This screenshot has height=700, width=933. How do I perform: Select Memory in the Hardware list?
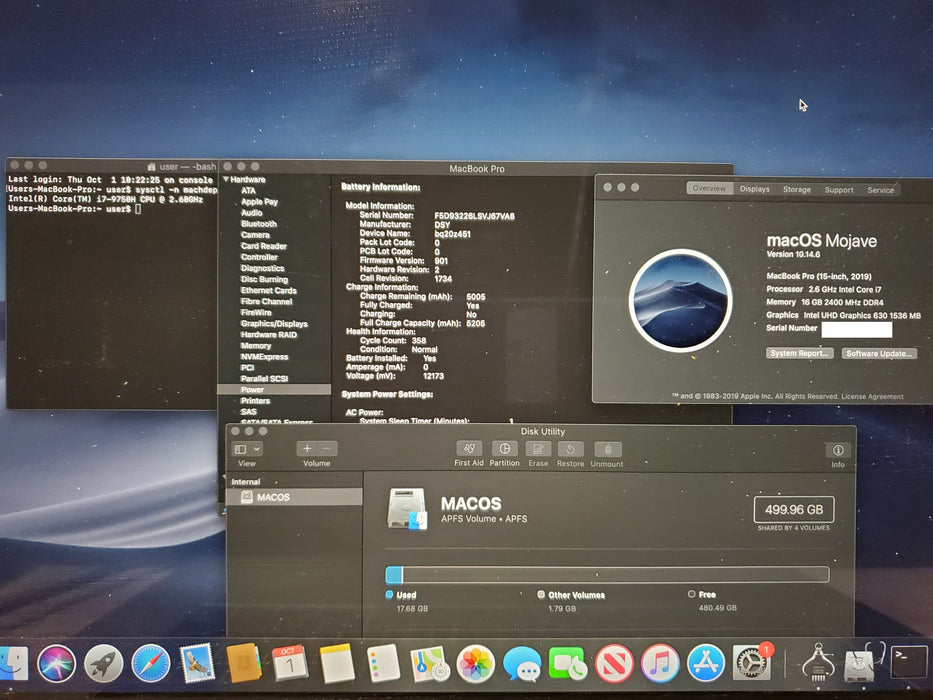pyautogui.click(x=256, y=346)
